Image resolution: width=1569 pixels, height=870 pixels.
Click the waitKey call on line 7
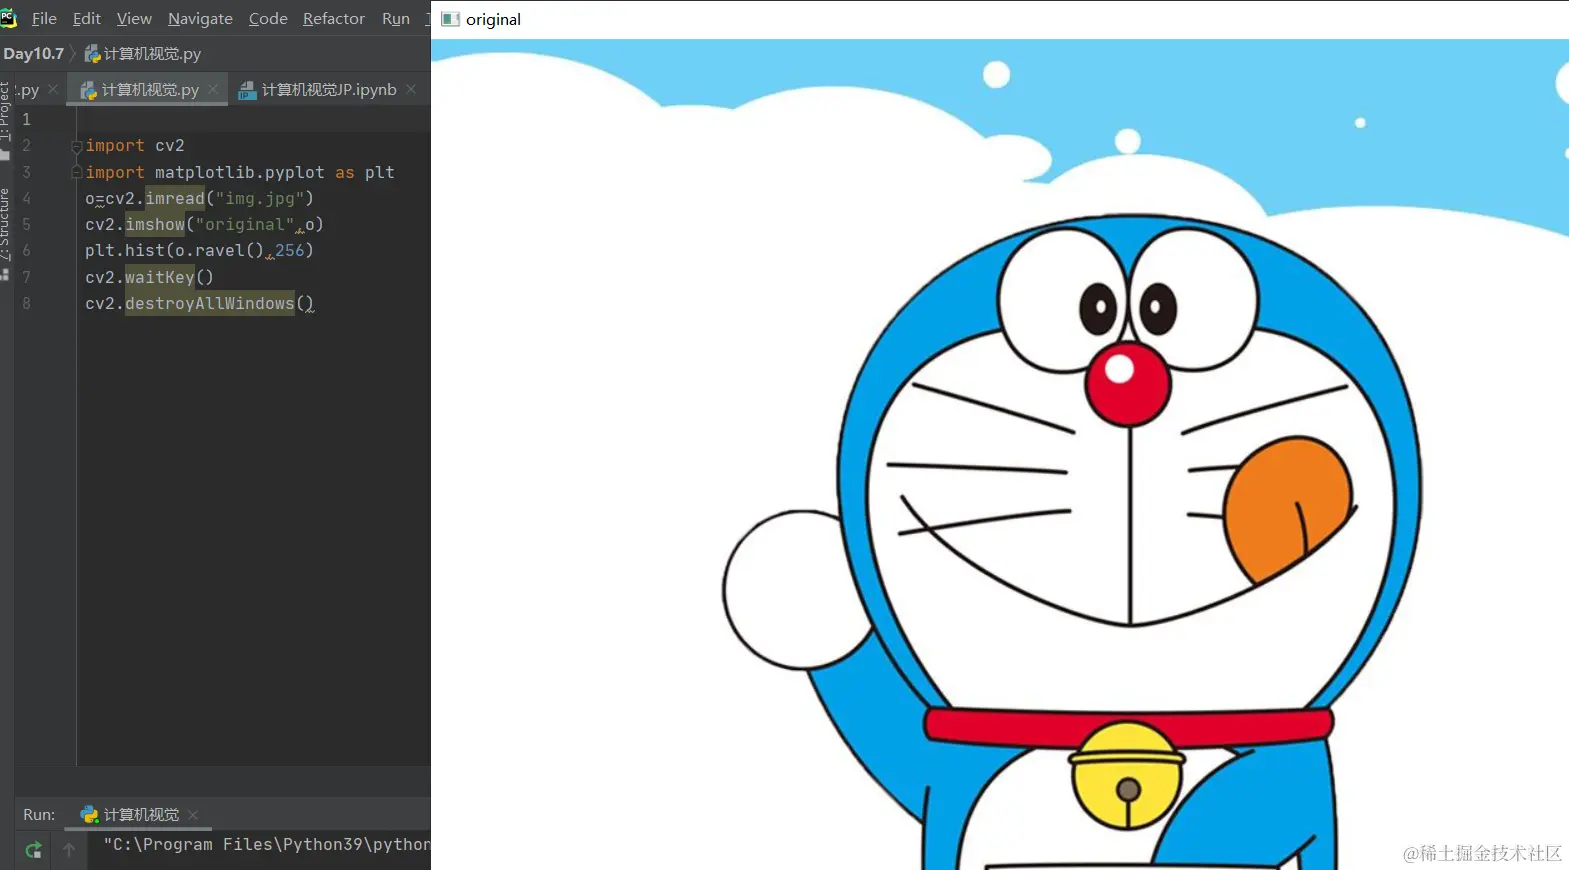click(160, 277)
